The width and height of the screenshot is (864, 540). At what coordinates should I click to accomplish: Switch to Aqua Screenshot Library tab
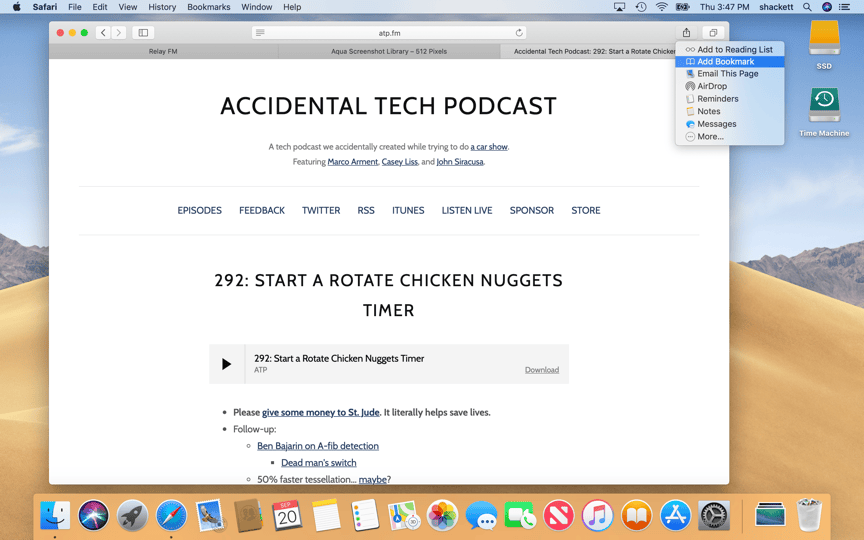point(389,51)
